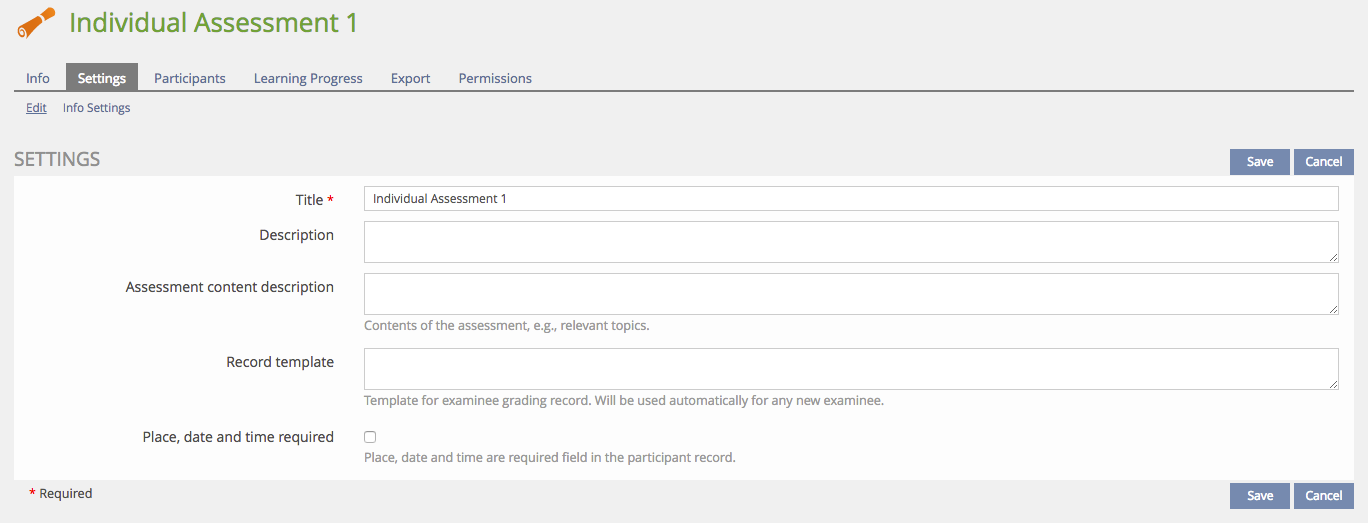Open the Info tab

(38, 78)
